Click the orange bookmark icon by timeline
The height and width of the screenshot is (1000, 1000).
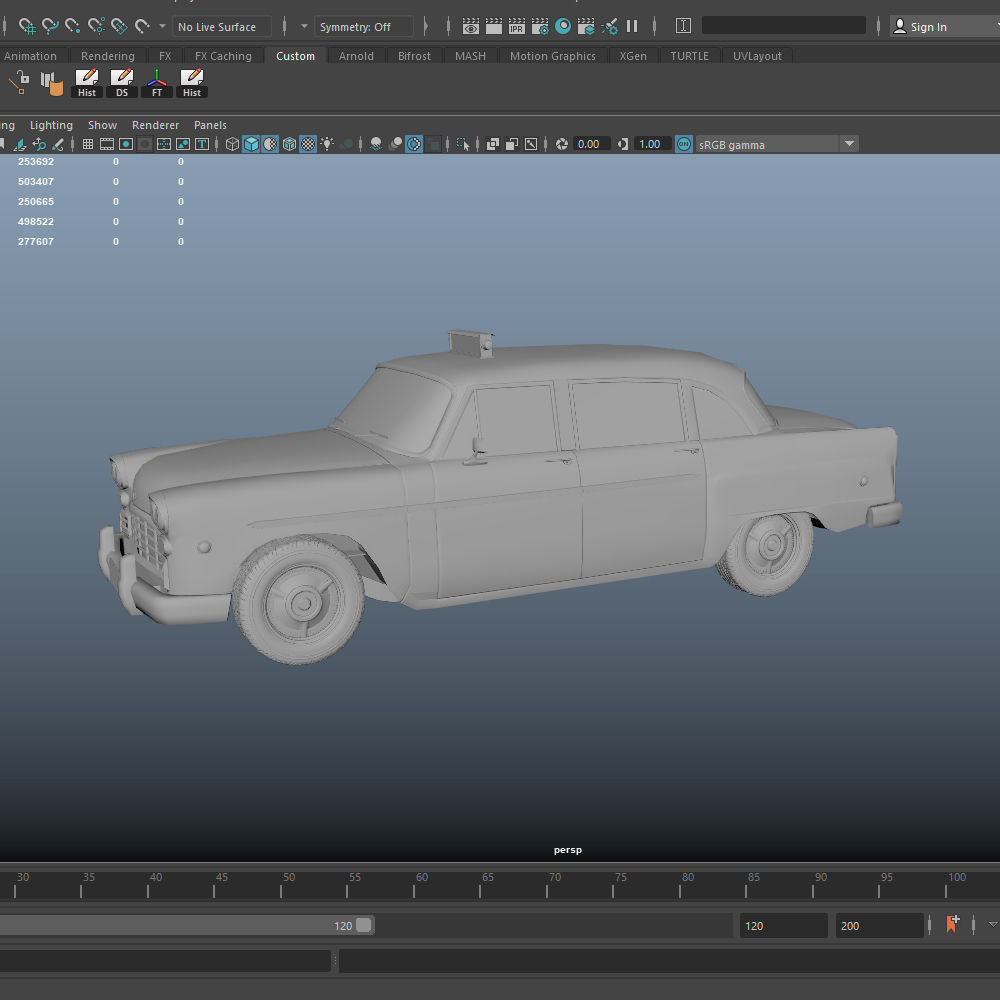pos(953,923)
